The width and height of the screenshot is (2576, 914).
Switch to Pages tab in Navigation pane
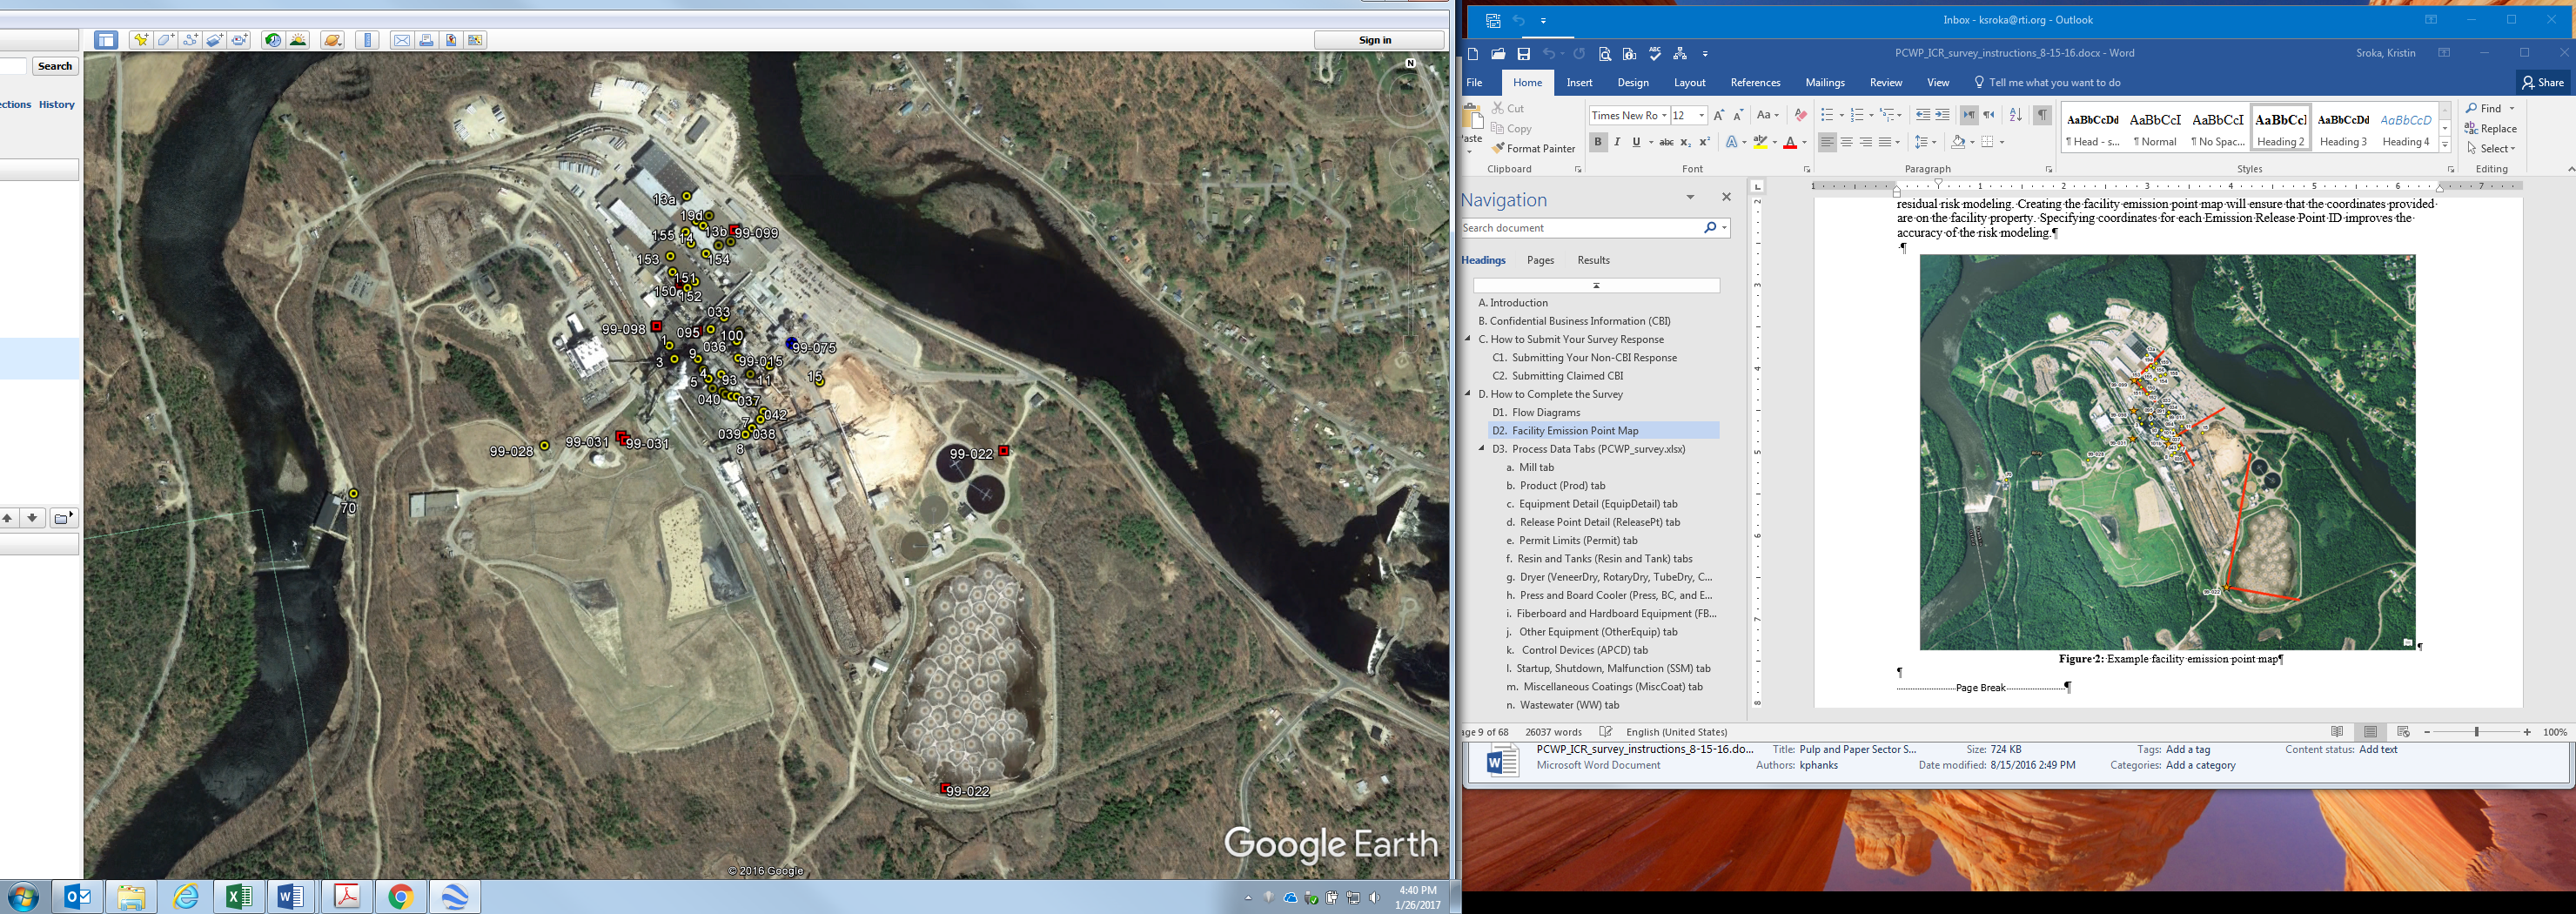[x=1540, y=260]
